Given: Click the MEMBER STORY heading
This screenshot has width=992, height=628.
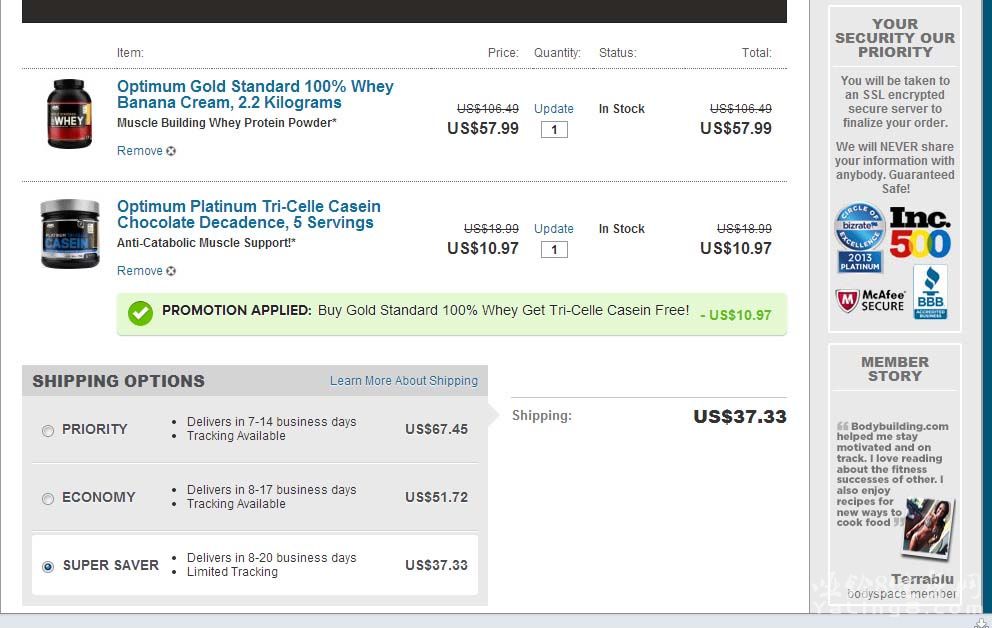Looking at the screenshot, I should 895,369.
